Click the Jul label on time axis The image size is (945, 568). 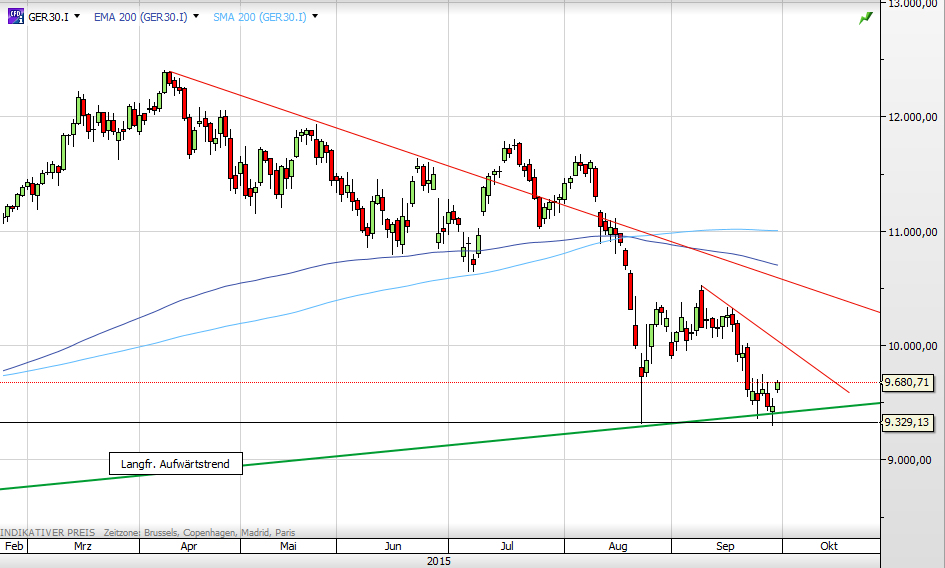507,546
